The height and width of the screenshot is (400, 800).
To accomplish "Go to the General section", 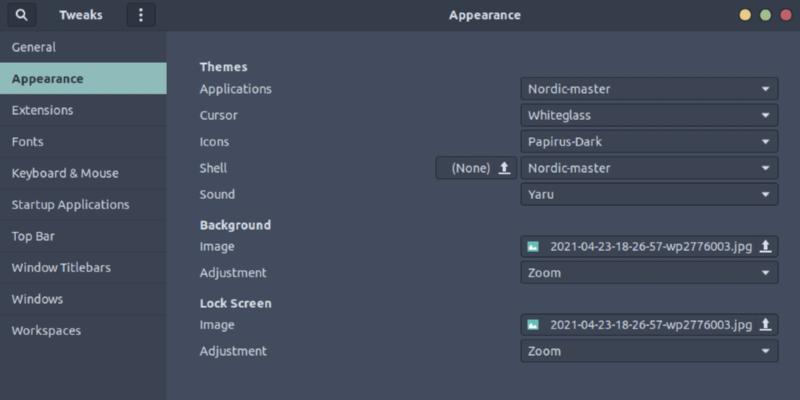I will click(x=34, y=47).
